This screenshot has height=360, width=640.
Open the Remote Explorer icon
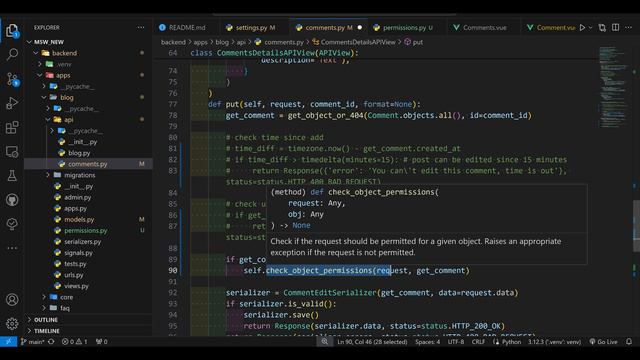(12, 152)
